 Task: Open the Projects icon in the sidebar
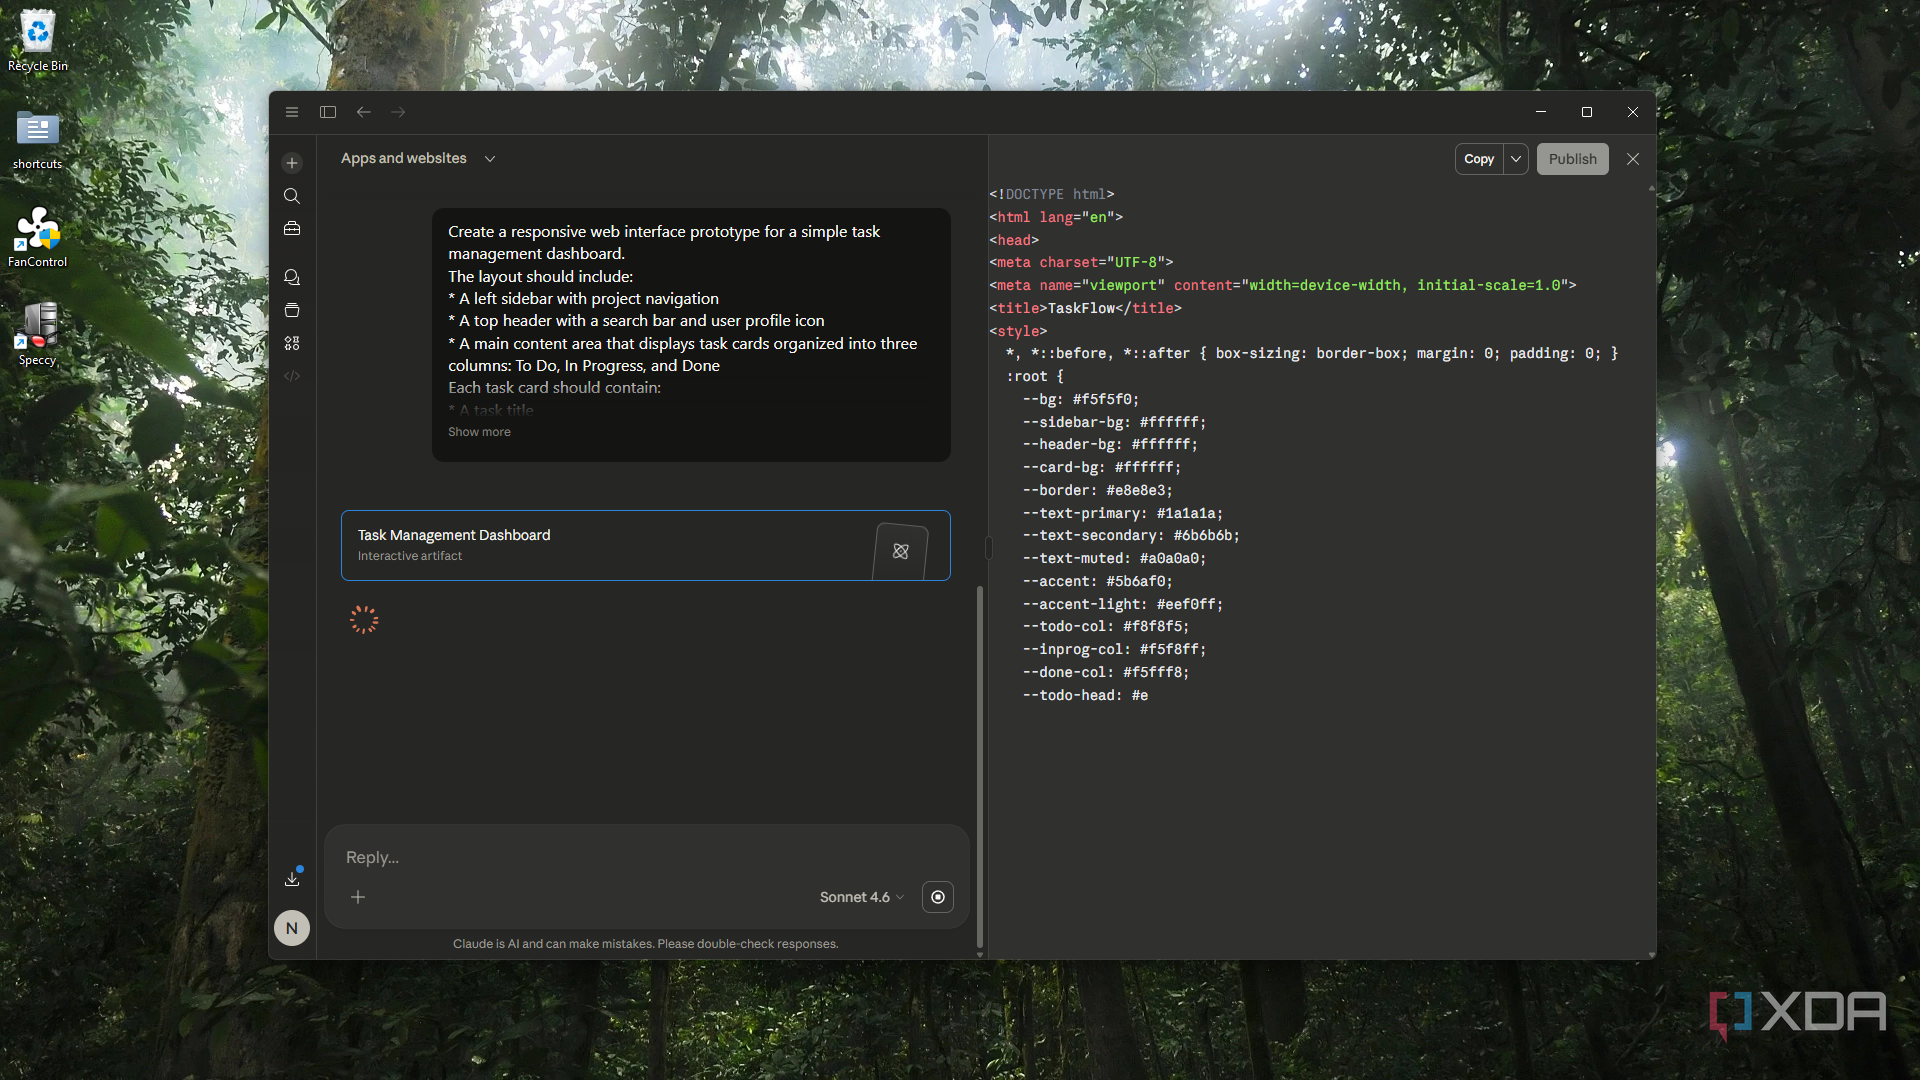coord(292,310)
